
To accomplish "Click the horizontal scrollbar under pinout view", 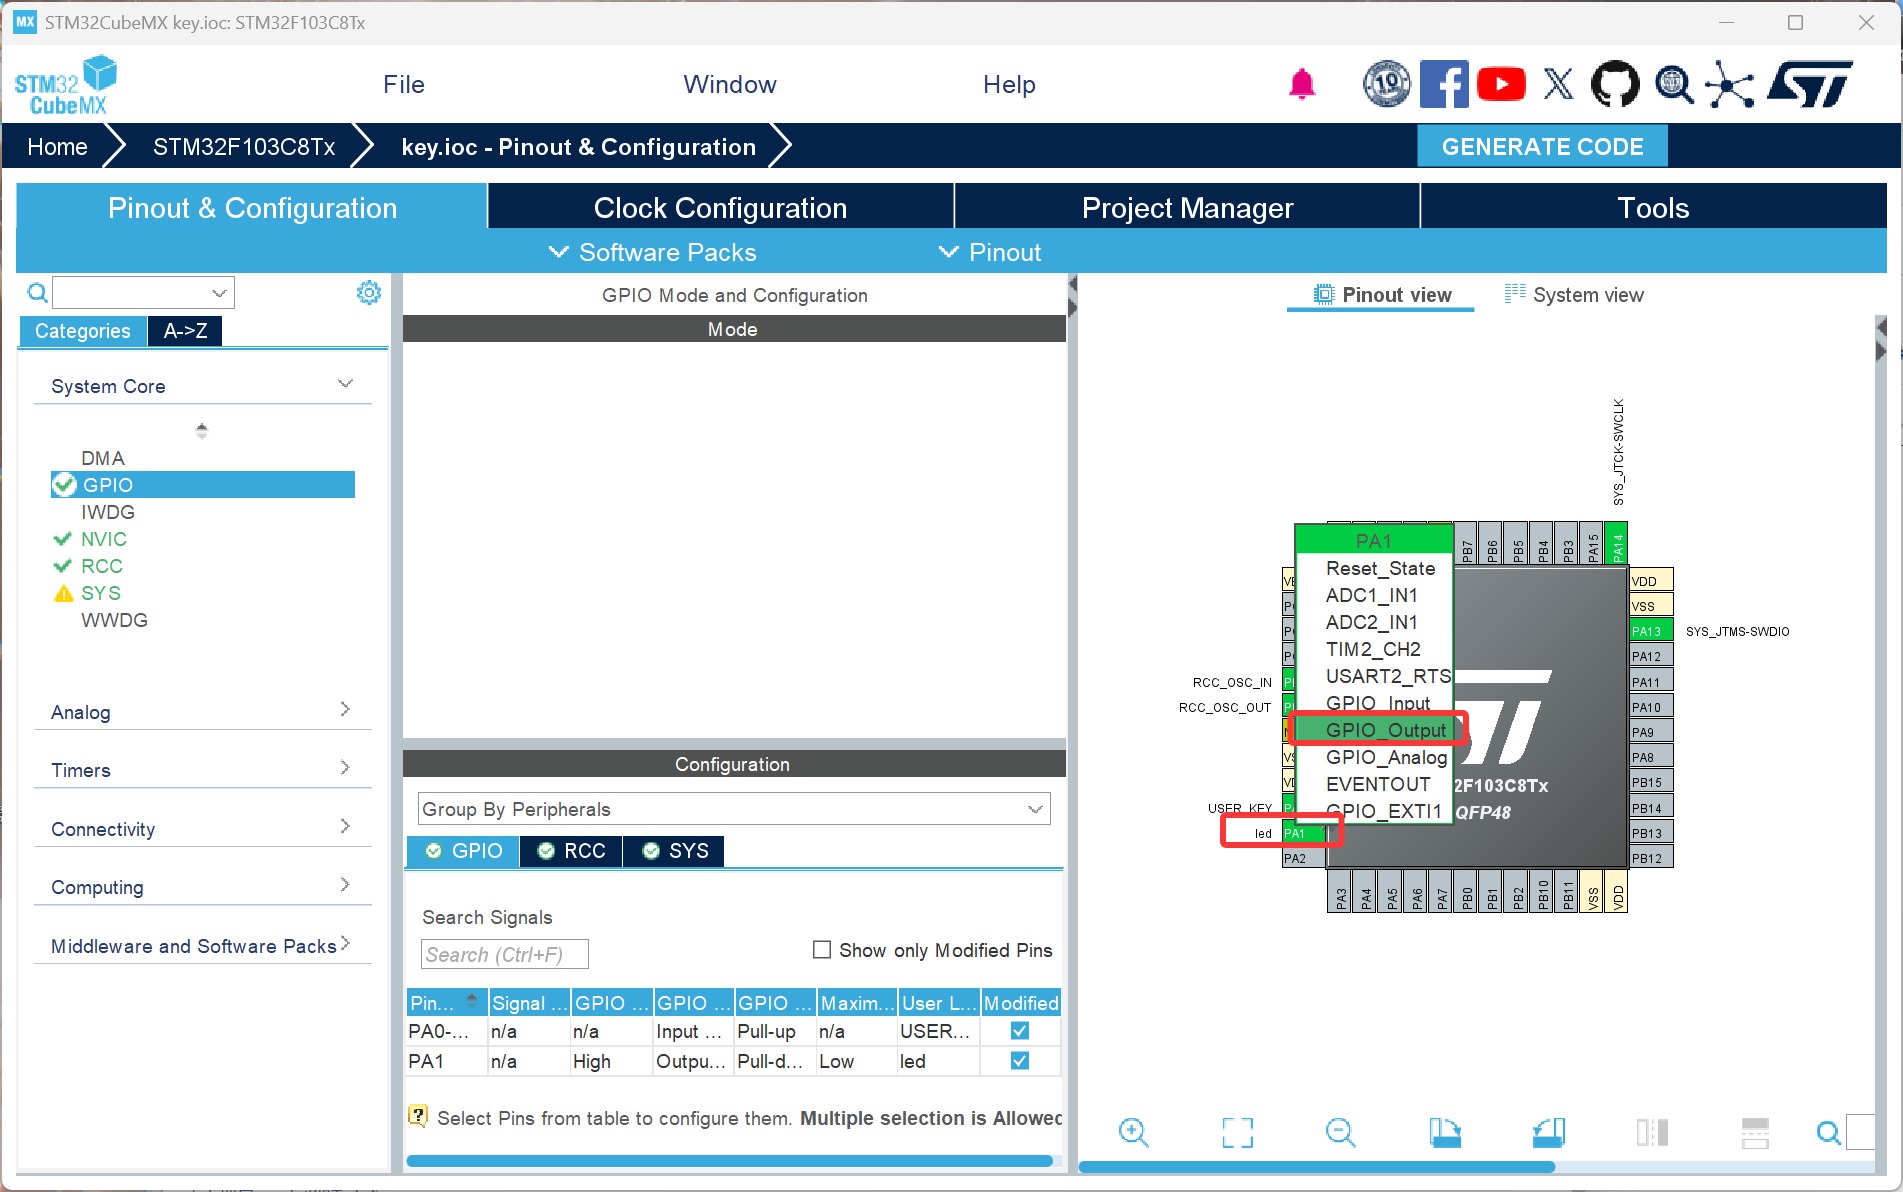I will [1316, 1166].
